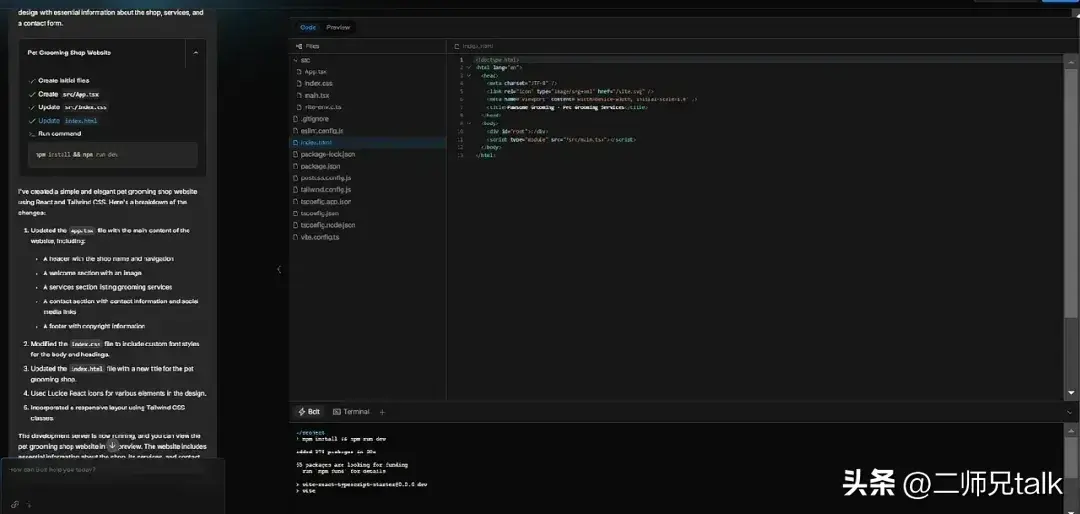Click the npm install && npm run dev command box
1080x514 pixels.
(113, 154)
